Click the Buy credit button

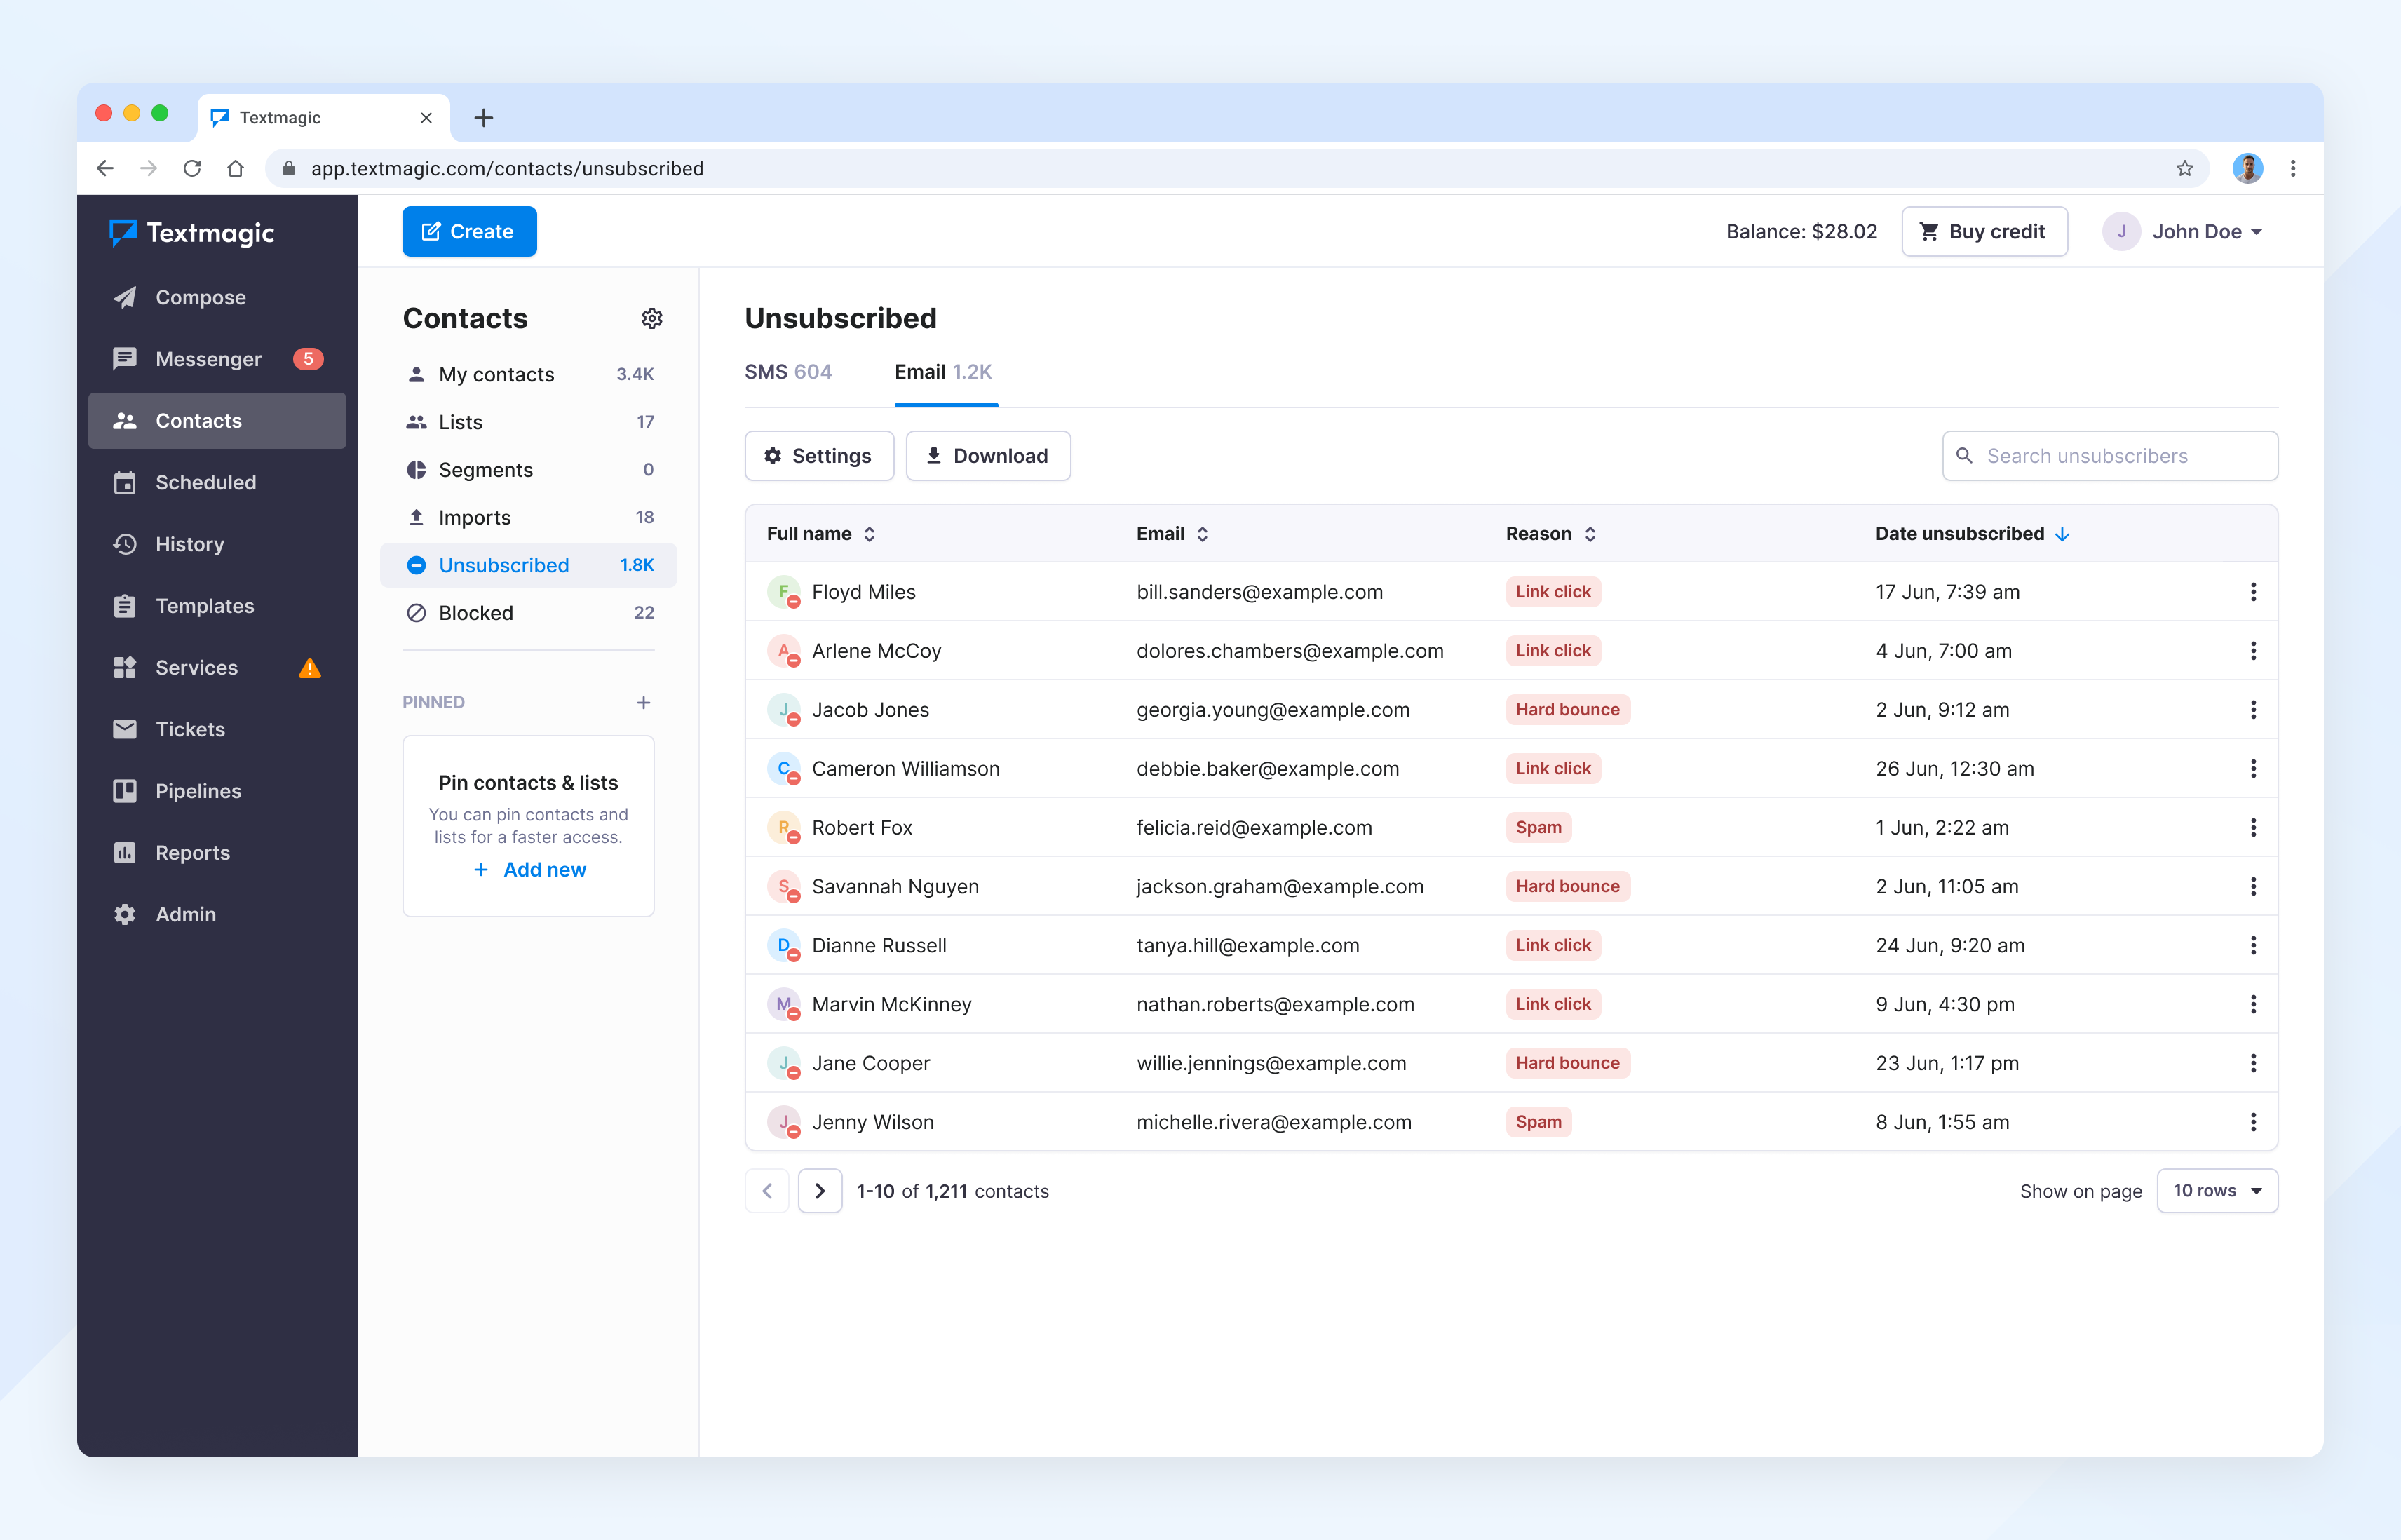(x=1984, y=231)
